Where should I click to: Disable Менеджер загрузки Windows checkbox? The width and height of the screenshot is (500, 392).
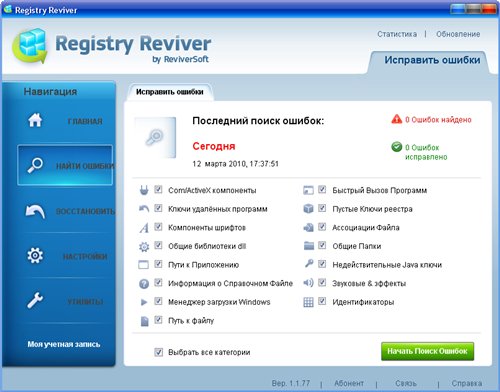tap(158, 301)
